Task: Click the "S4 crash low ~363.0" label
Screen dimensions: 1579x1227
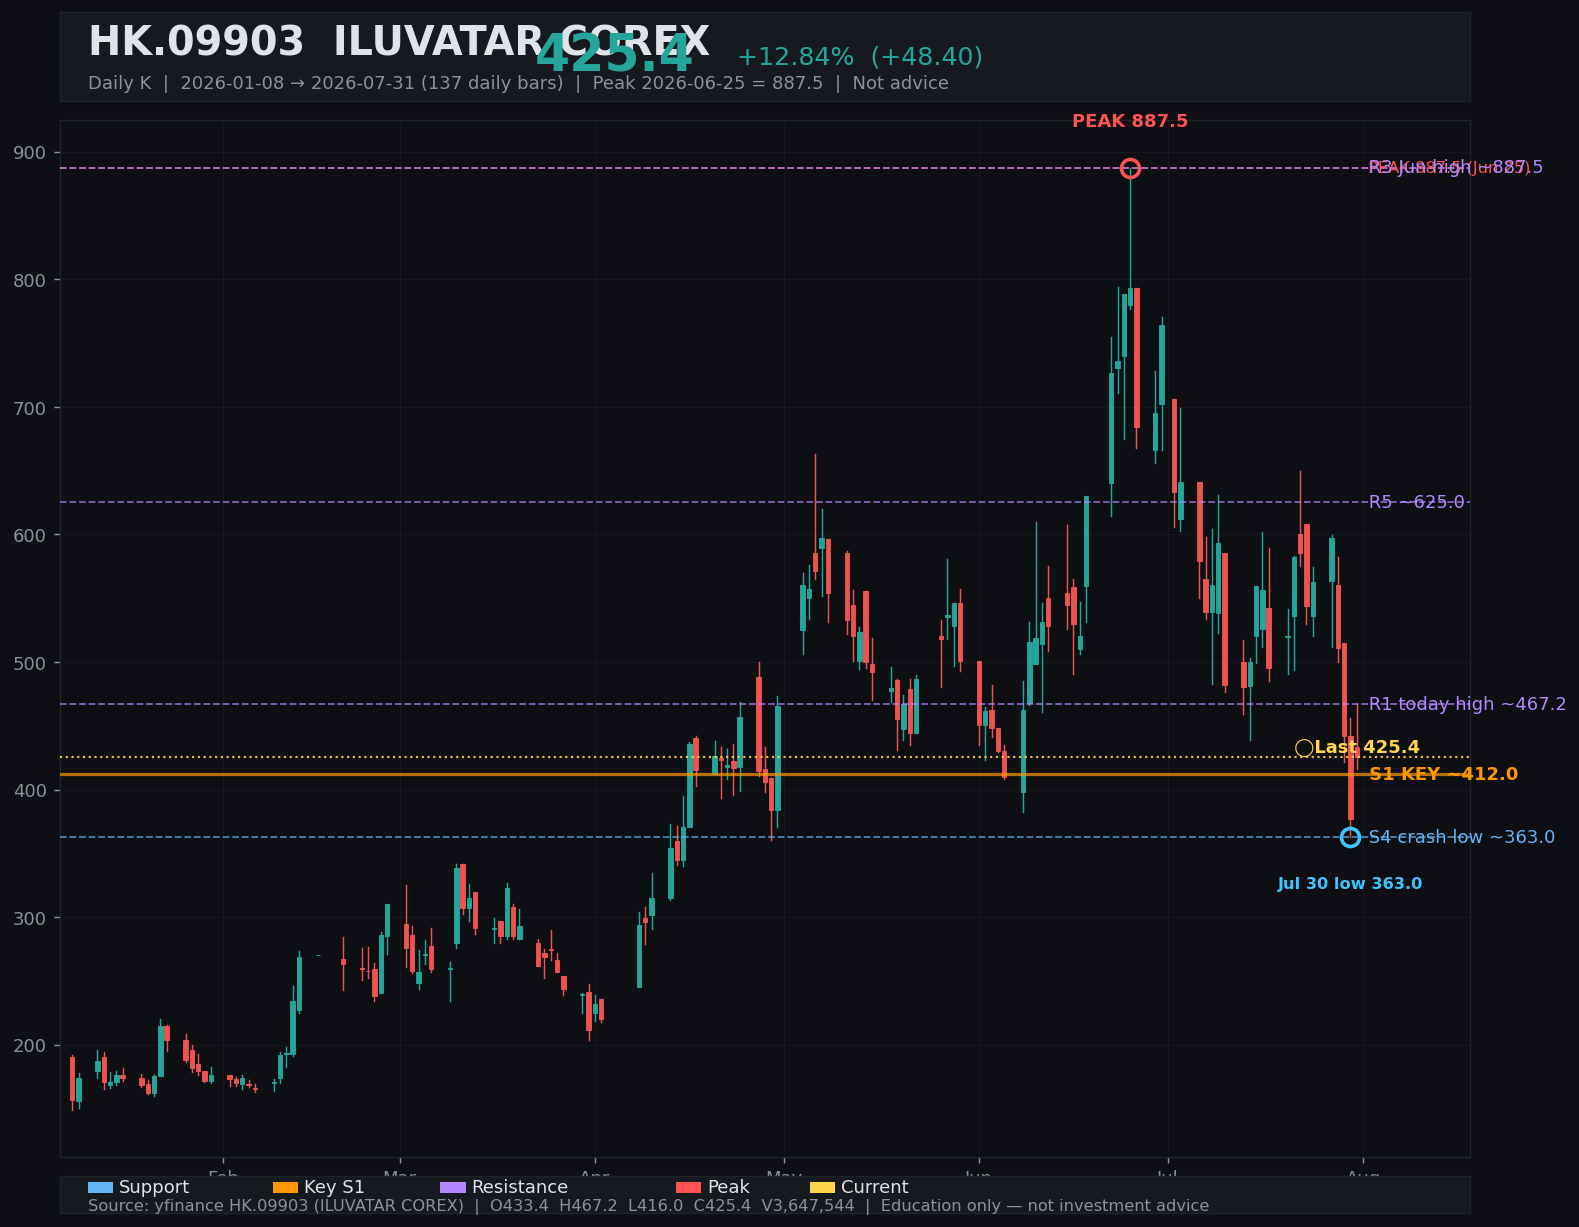Action: 1462,837
